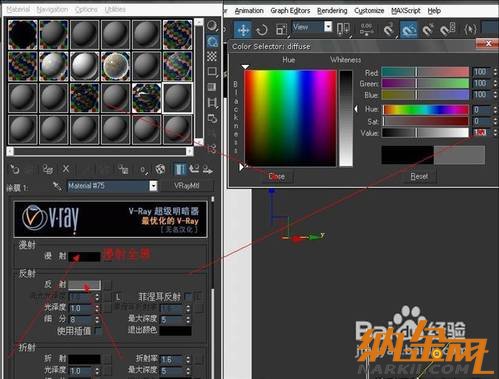Select the Move tool in main toolbar
Viewport: 499px width, 379px height.
click(x=243, y=30)
